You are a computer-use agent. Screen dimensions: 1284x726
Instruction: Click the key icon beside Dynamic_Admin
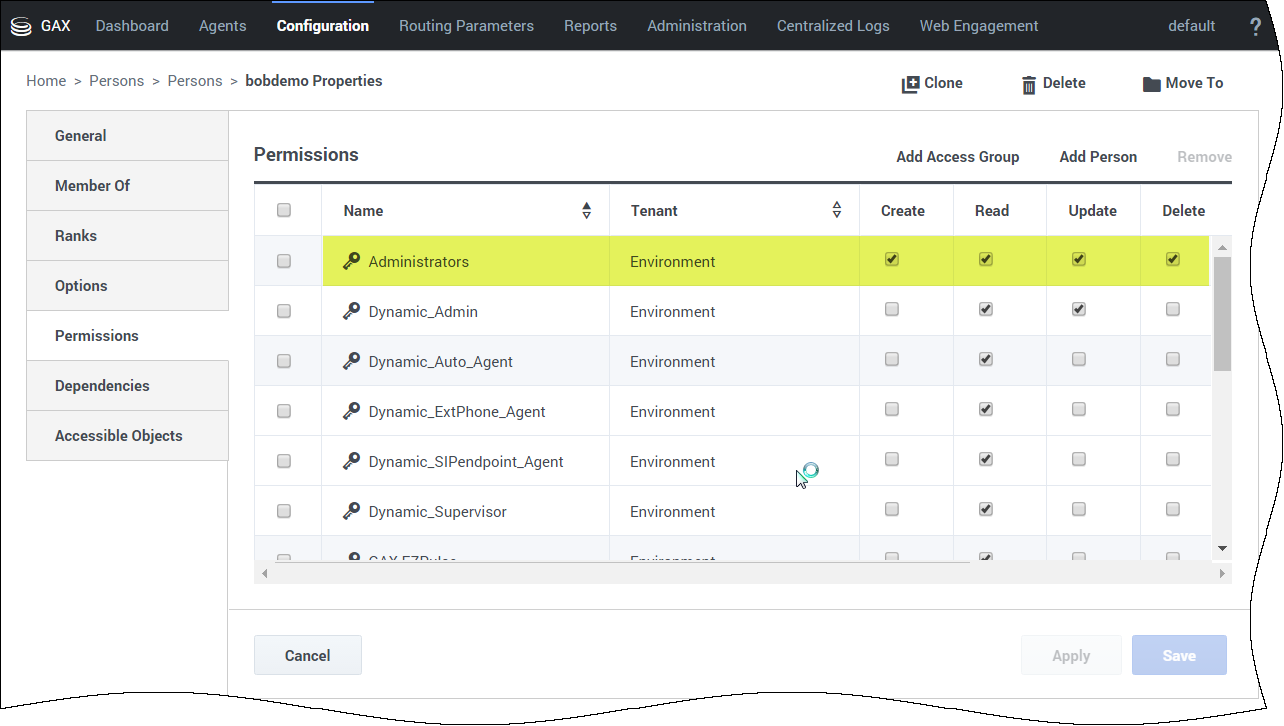[351, 311]
